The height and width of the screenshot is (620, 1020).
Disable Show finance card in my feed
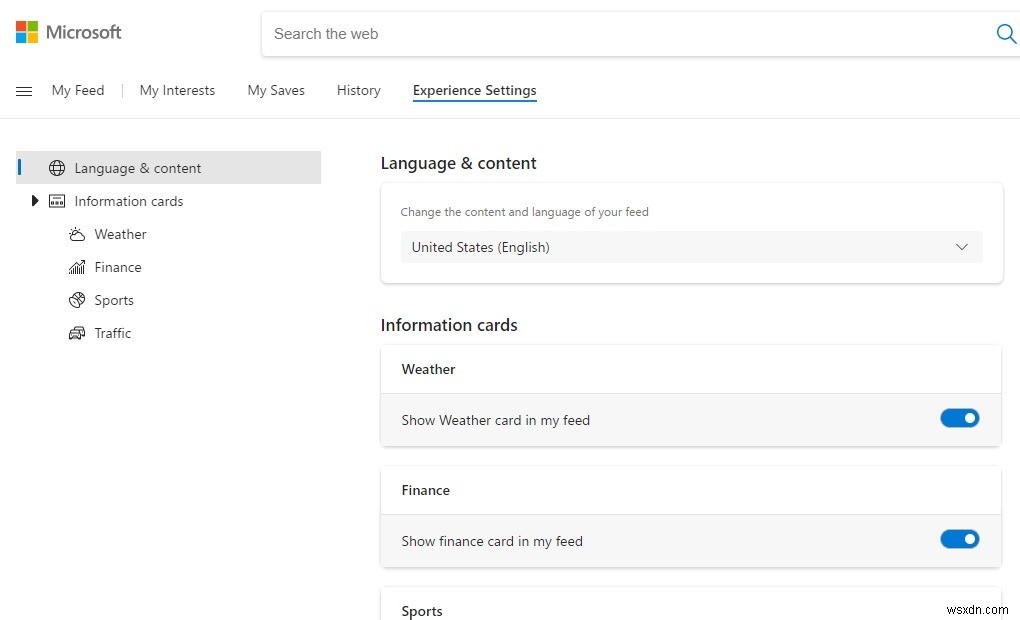point(959,539)
